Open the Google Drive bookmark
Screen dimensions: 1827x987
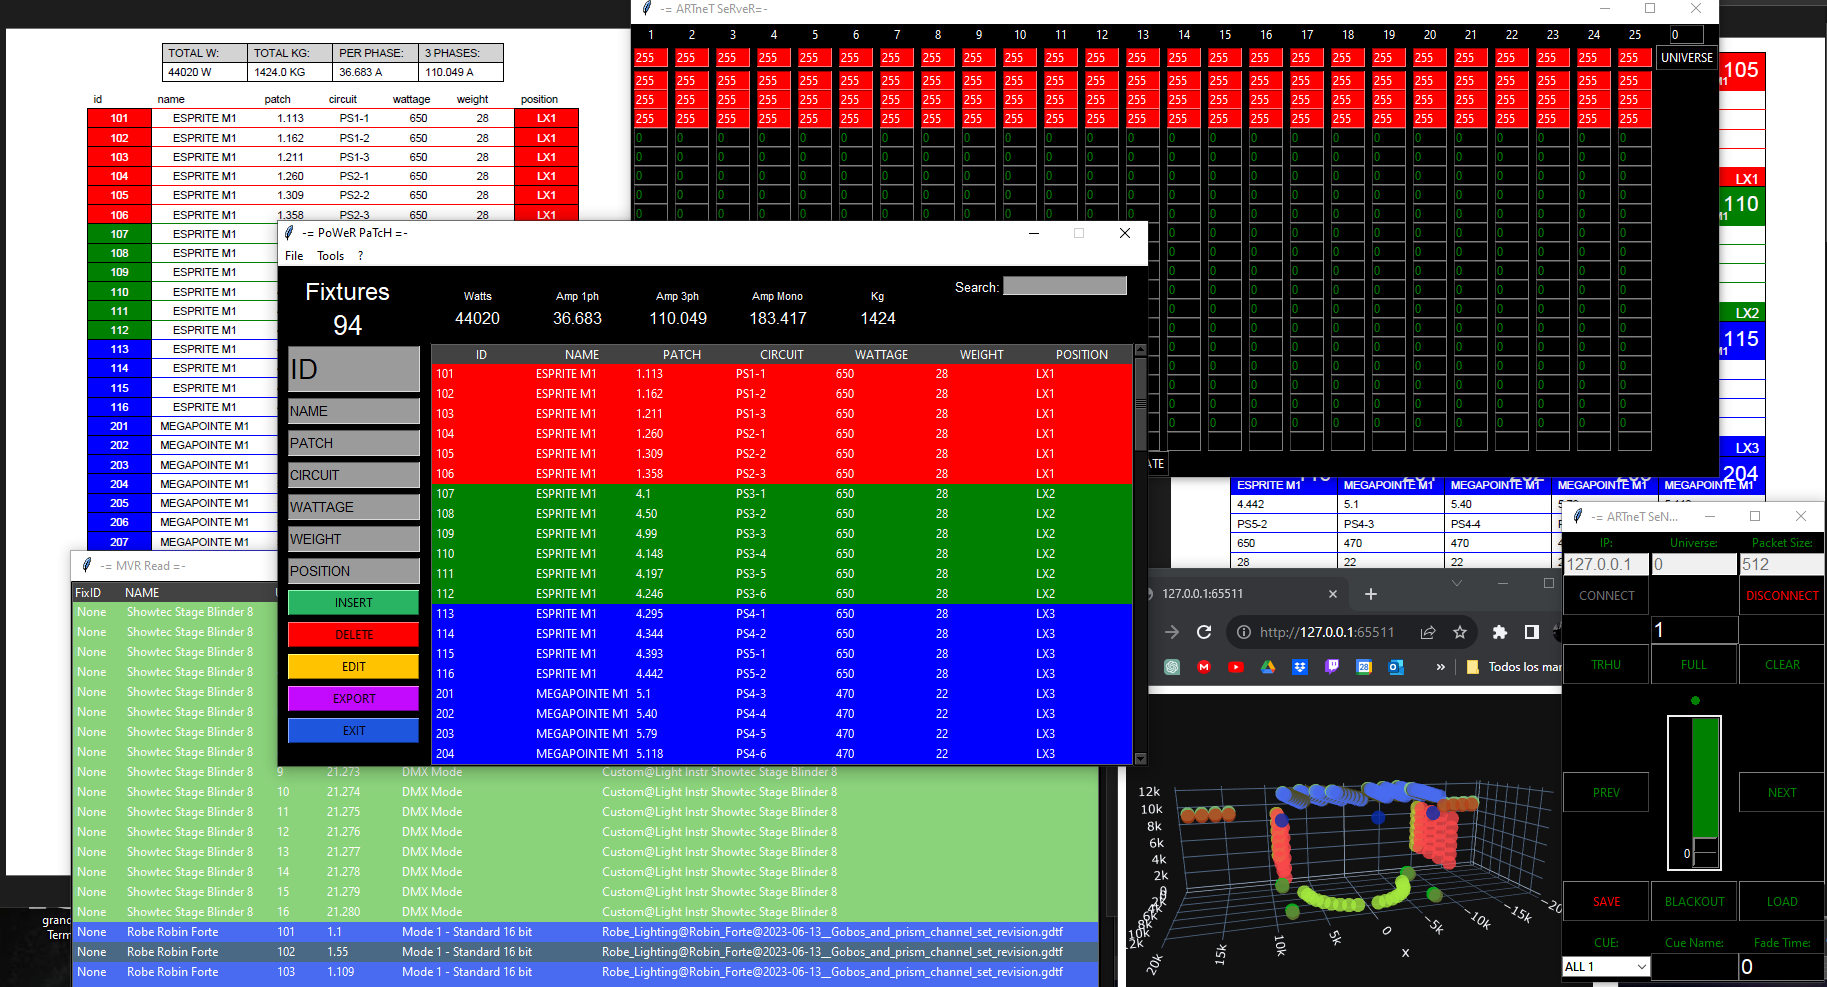click(x=1268, y=667)
